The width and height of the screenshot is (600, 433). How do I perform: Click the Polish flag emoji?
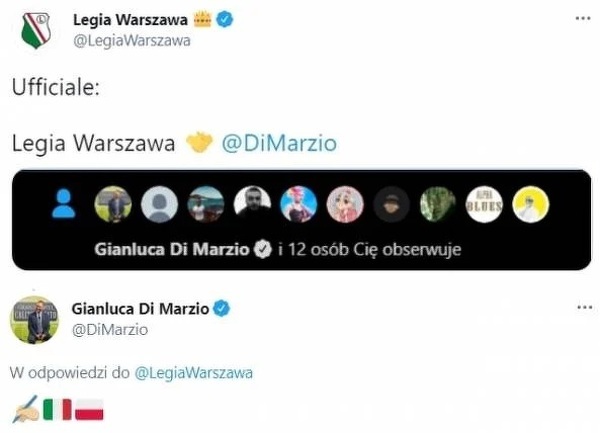[x=89, y=409]
